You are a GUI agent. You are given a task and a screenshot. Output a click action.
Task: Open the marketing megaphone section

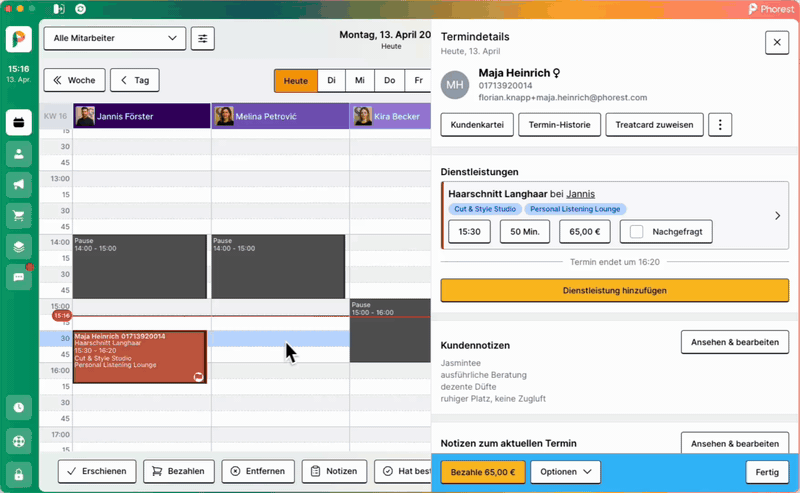tap(18, 185)
